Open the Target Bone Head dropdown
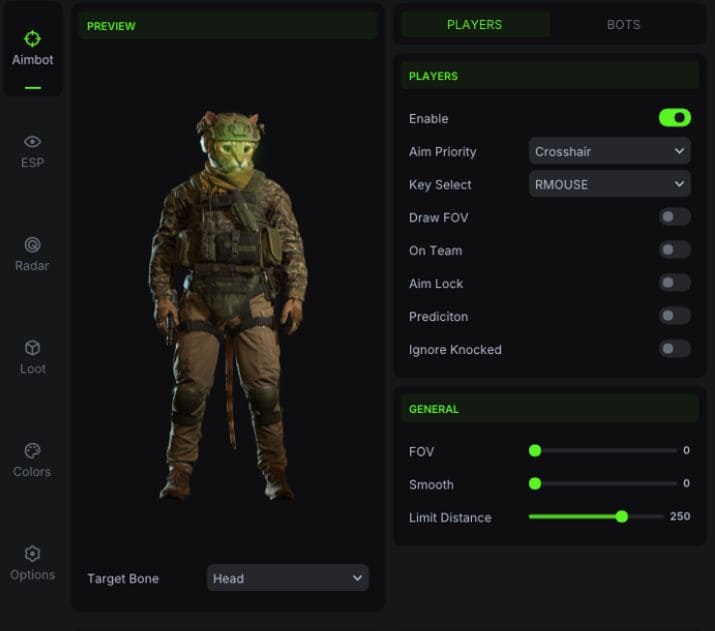Viewport: 715px width, 631px height. [x=287, y=578]
